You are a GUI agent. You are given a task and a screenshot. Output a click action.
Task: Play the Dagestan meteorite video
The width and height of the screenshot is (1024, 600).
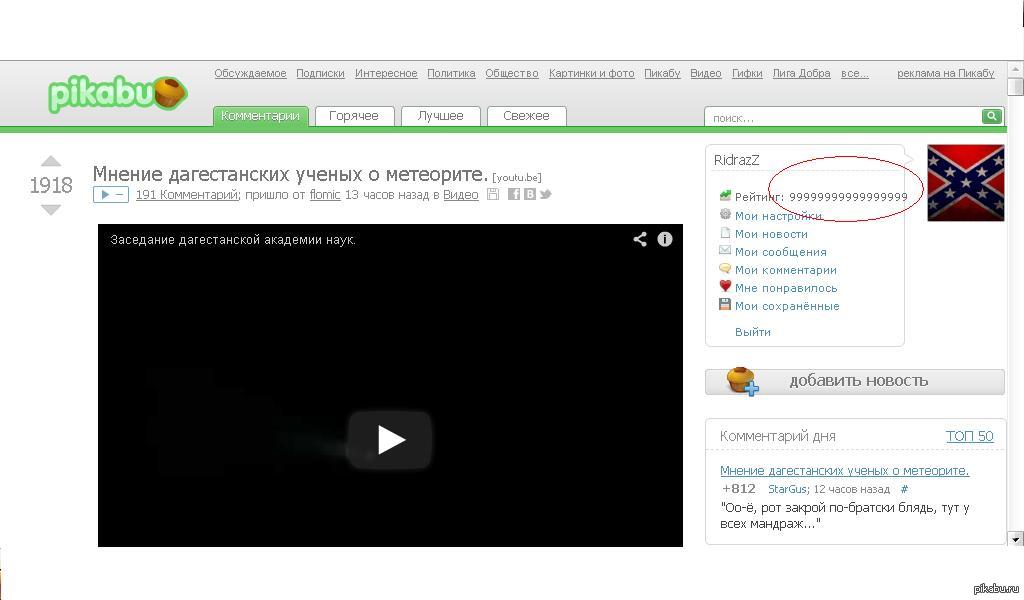tap(390, 439)
